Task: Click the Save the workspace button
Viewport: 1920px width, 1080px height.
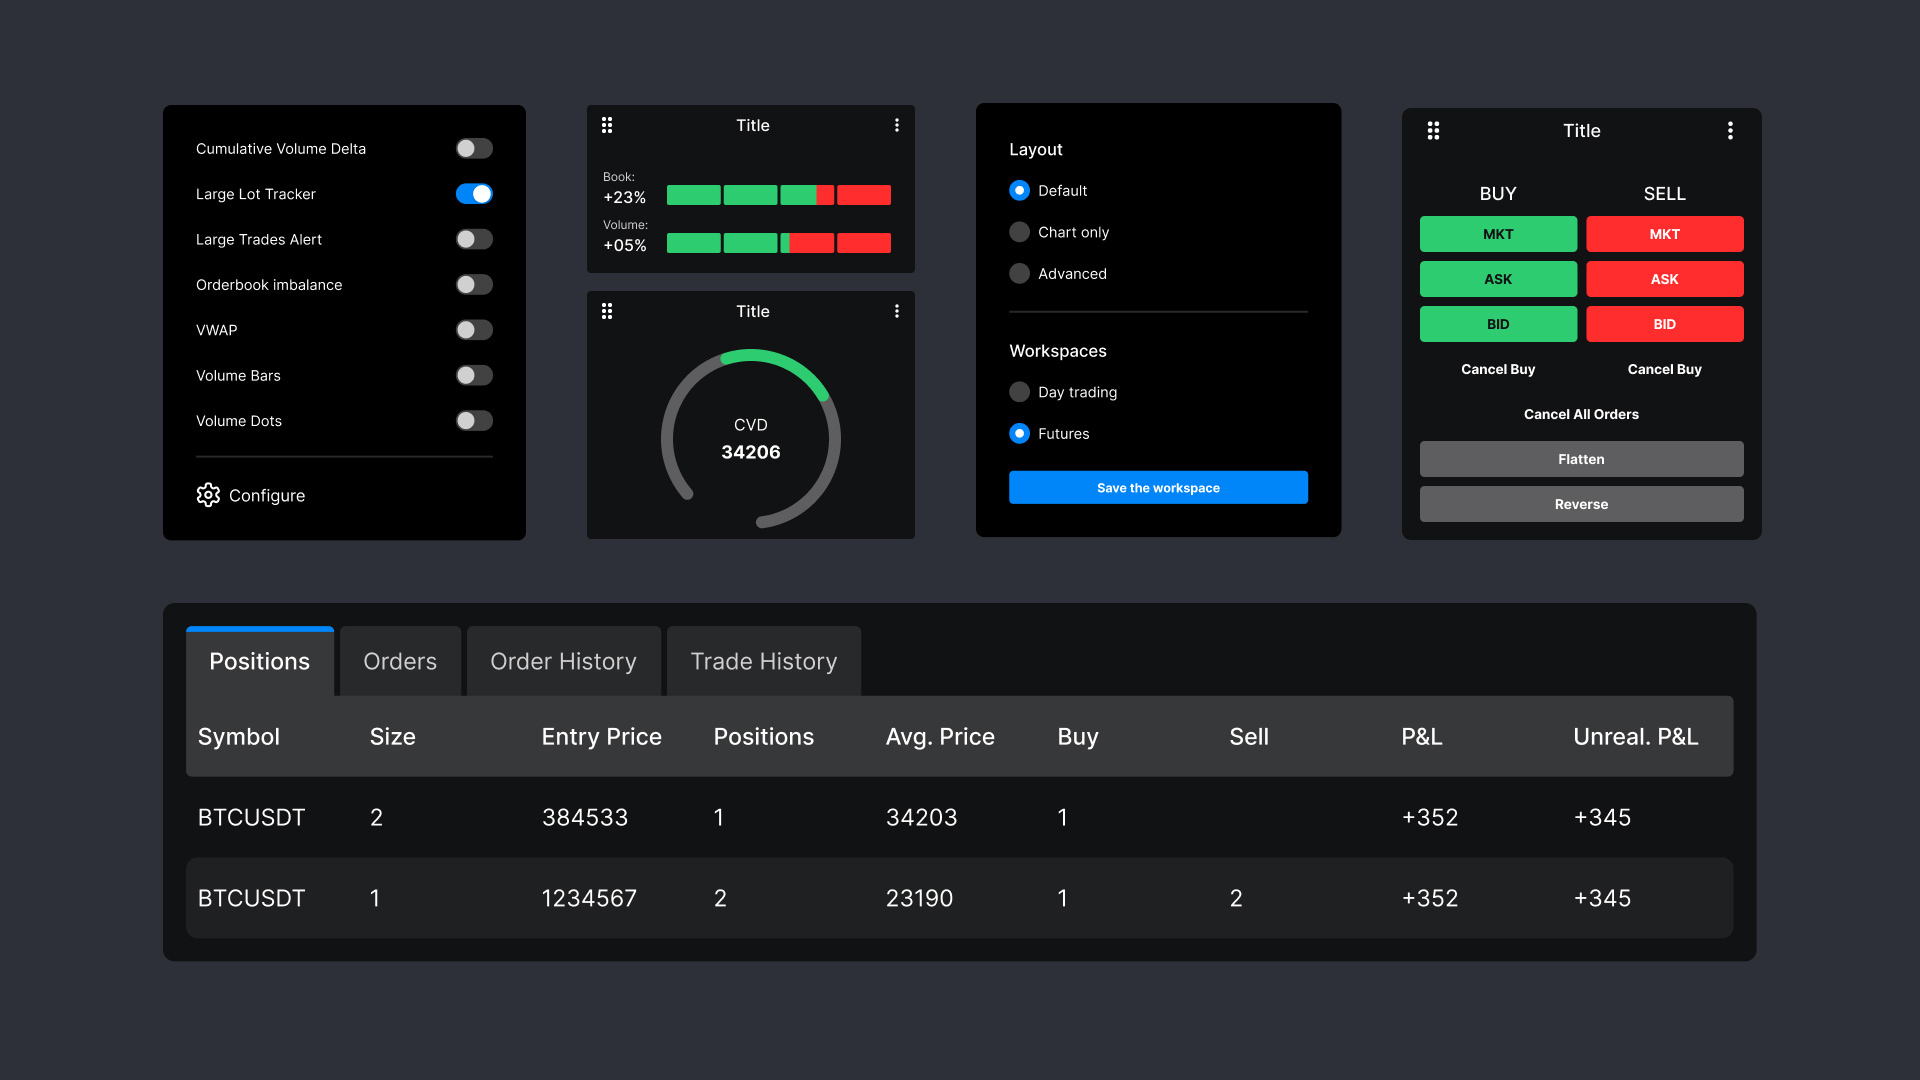Action: click(1157, 487)
